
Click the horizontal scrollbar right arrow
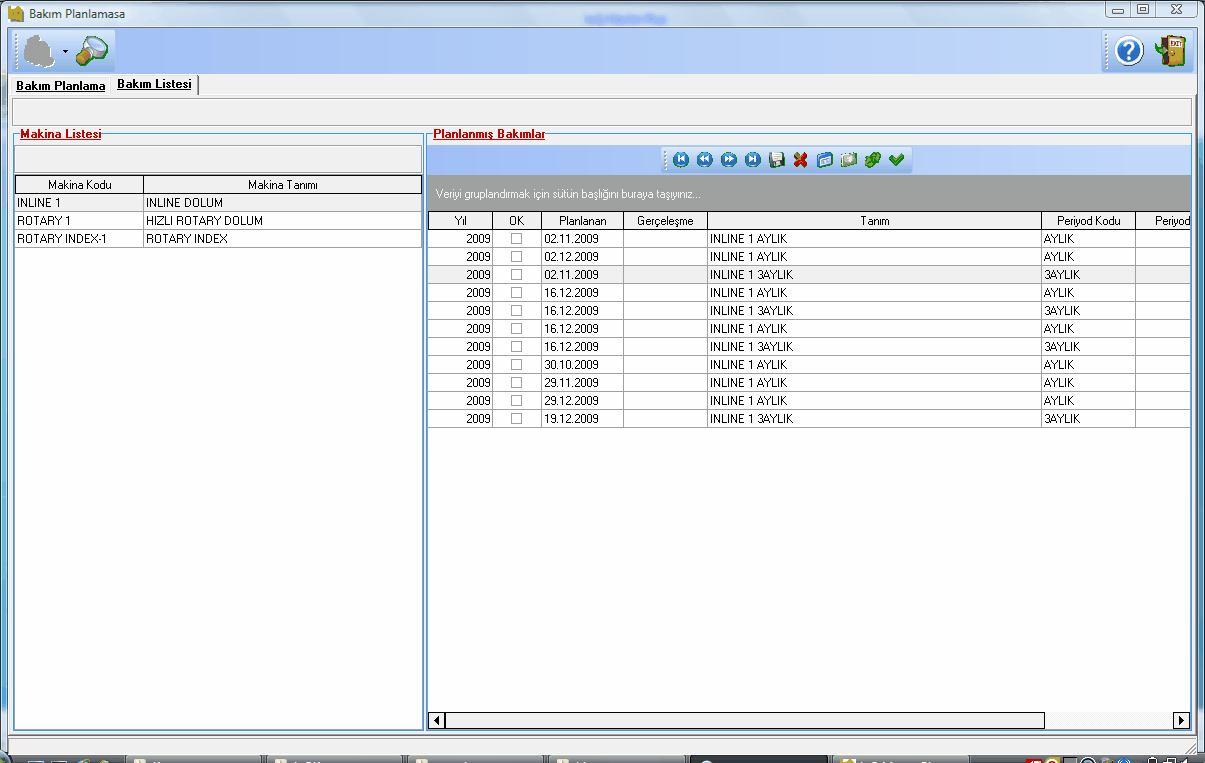click(1181, 720)
